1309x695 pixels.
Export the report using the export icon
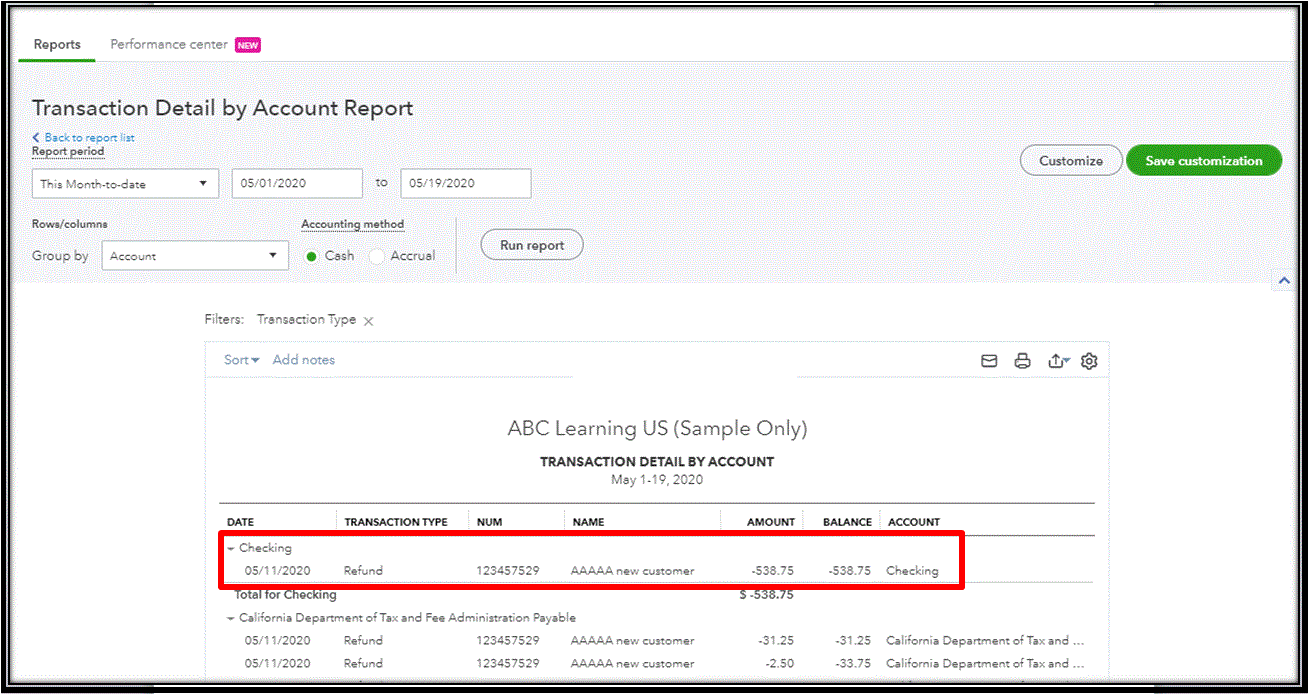point(1056,361)
